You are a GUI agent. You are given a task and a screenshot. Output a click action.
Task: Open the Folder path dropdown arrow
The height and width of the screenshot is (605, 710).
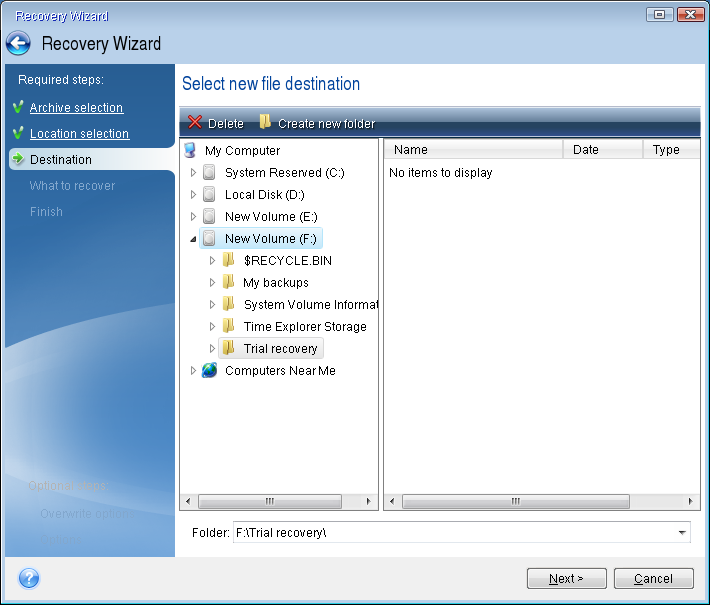coord(682,533)
